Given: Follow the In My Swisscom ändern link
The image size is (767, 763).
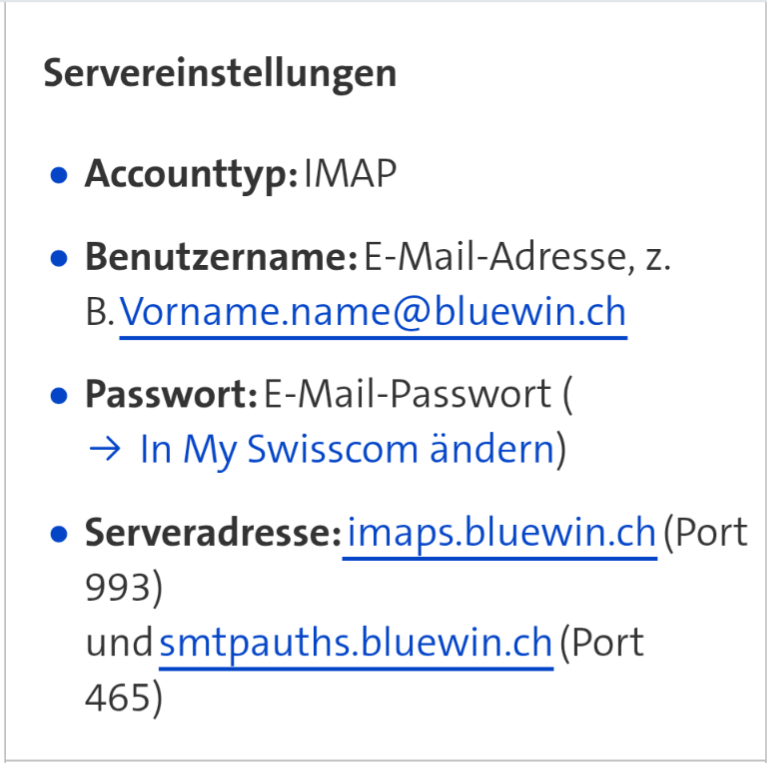Looking at the screenshot, I should click(346, 450).
